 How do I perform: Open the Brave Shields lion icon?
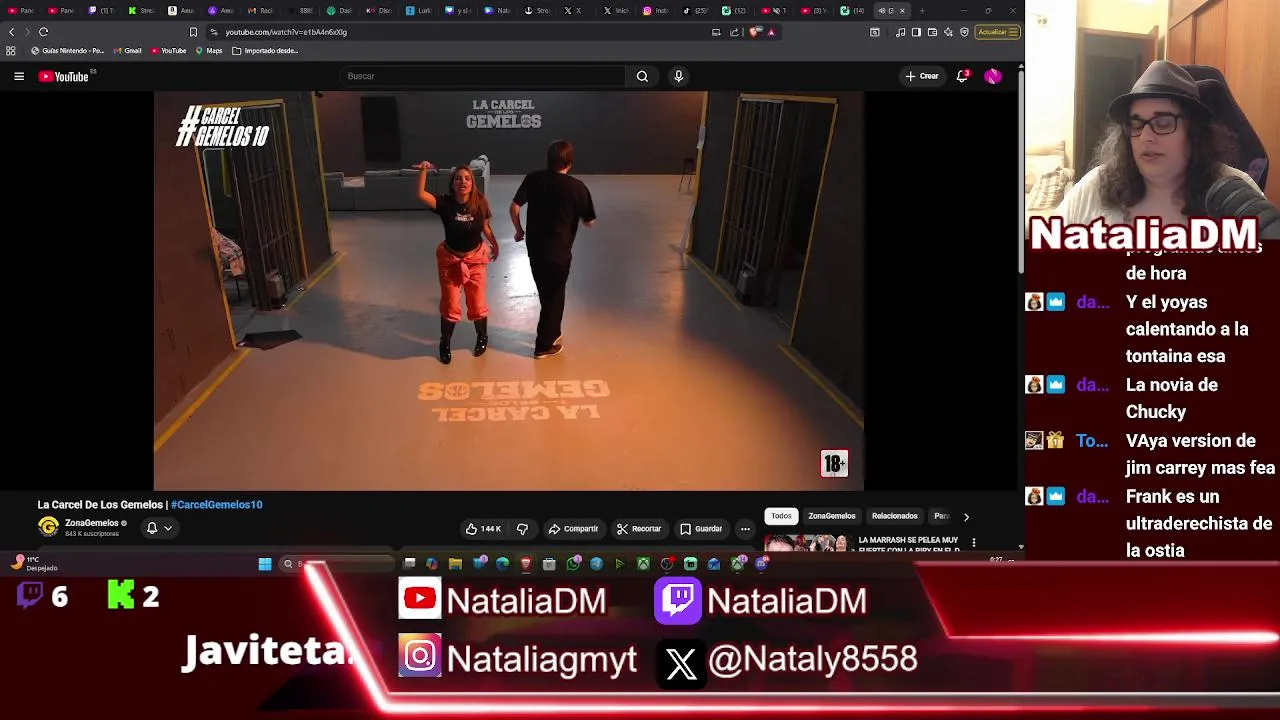(755, 32)
